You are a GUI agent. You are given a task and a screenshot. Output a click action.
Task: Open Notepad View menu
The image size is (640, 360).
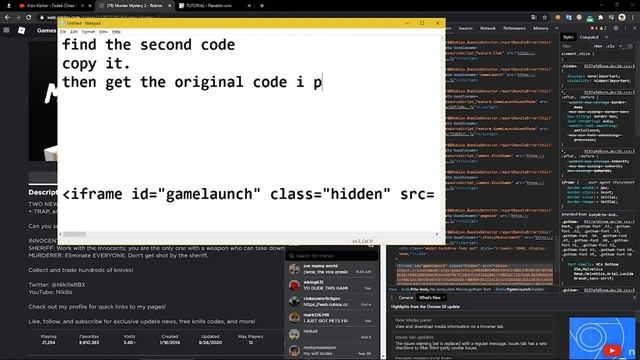click(x=103, y=31)
